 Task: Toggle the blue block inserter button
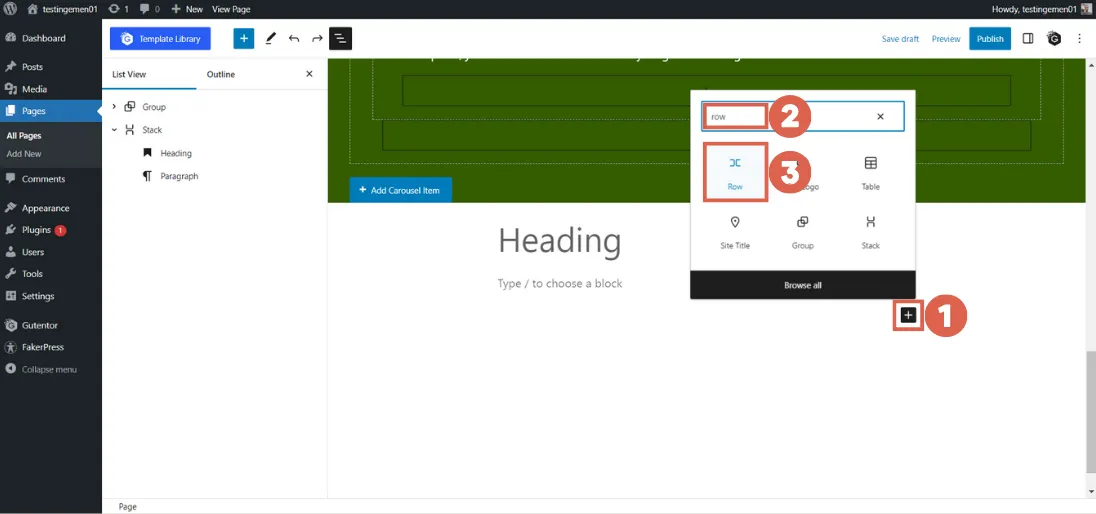pyautogui.click(x=244, y=38)
